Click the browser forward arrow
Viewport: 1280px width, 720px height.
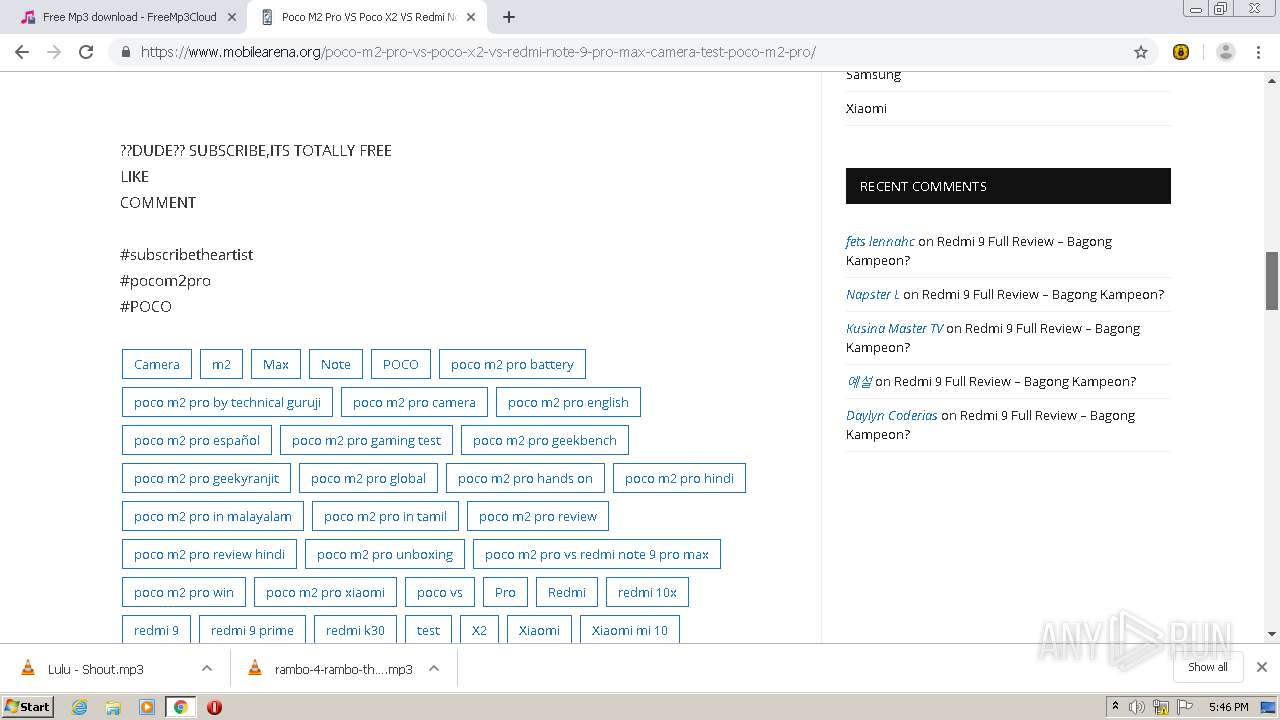click(x=54, y=52)
